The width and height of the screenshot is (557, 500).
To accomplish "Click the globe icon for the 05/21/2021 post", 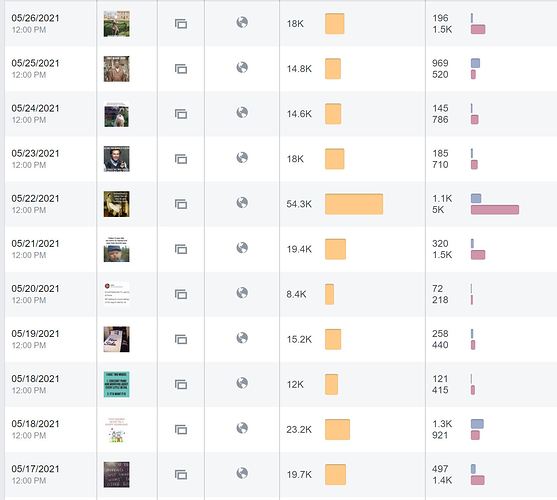I will (x=242, y=248).
